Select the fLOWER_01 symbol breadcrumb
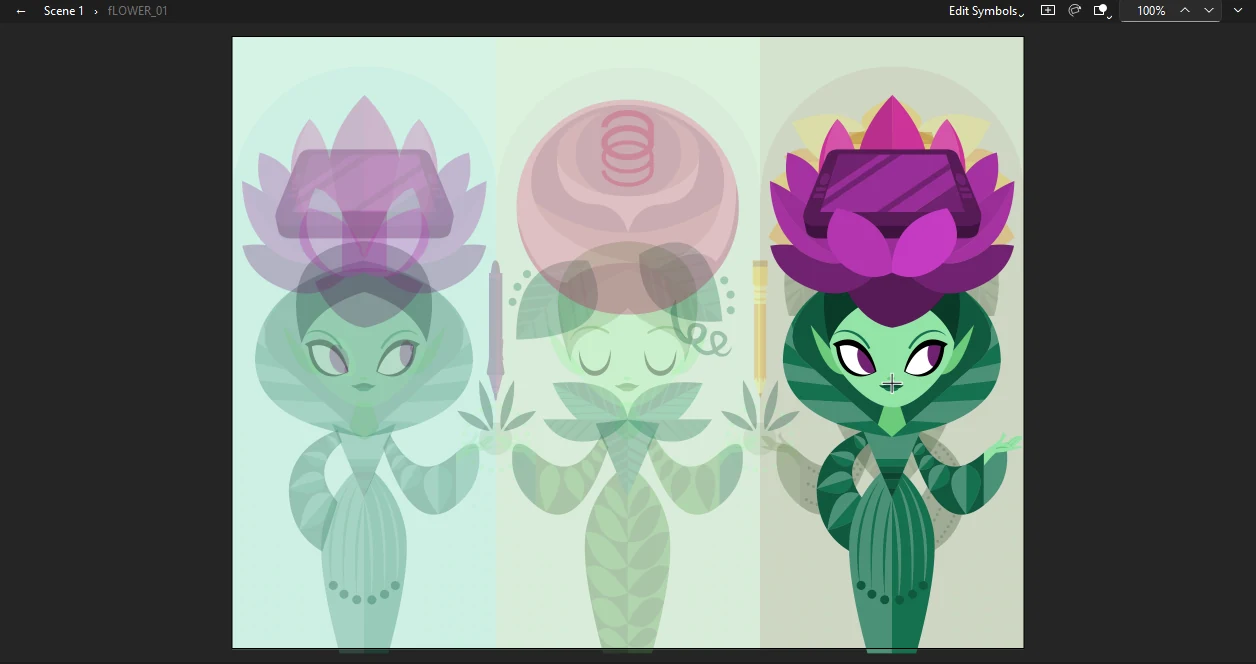 [138, 11]
